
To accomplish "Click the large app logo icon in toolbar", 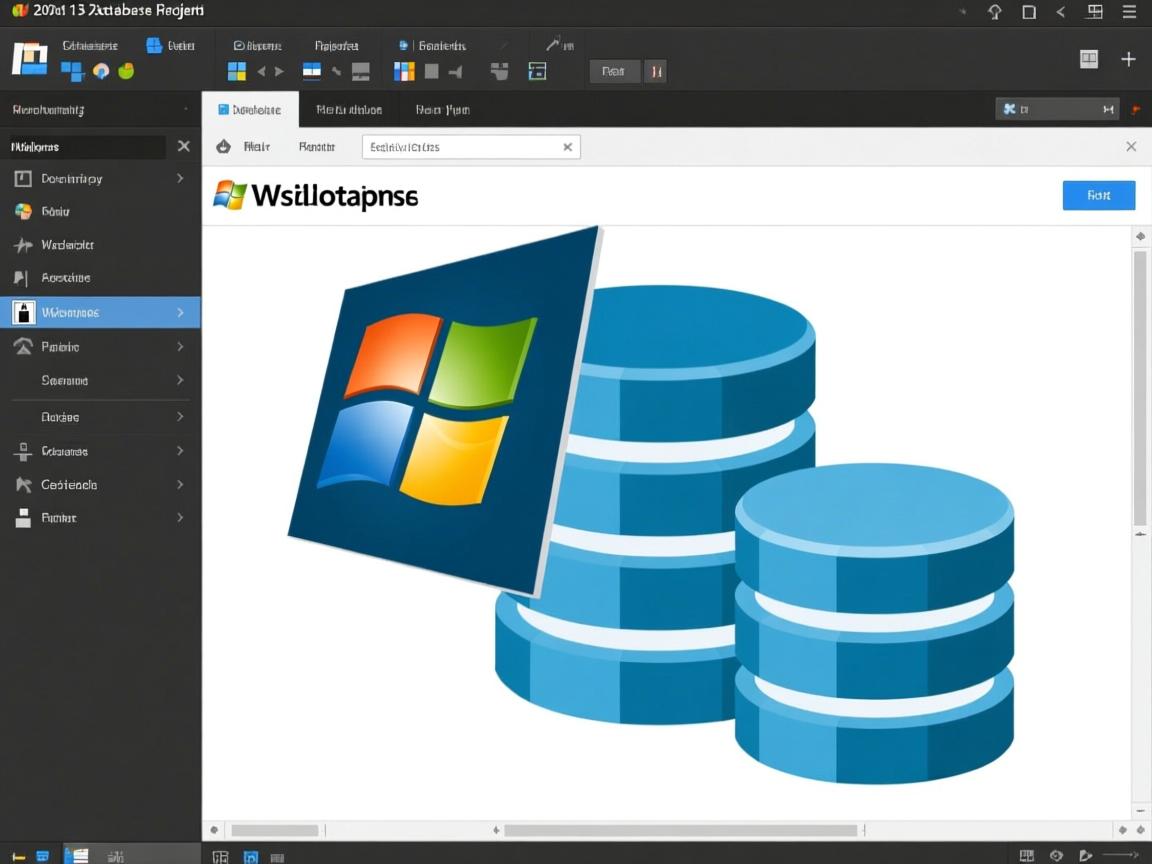I will click(x=29, y=59).
